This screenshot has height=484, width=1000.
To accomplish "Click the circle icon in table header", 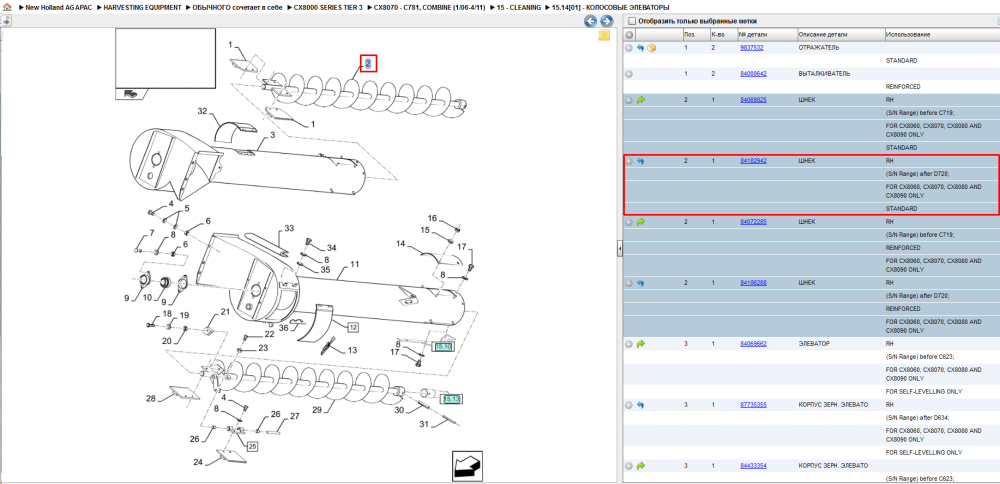I will point(629,34).
